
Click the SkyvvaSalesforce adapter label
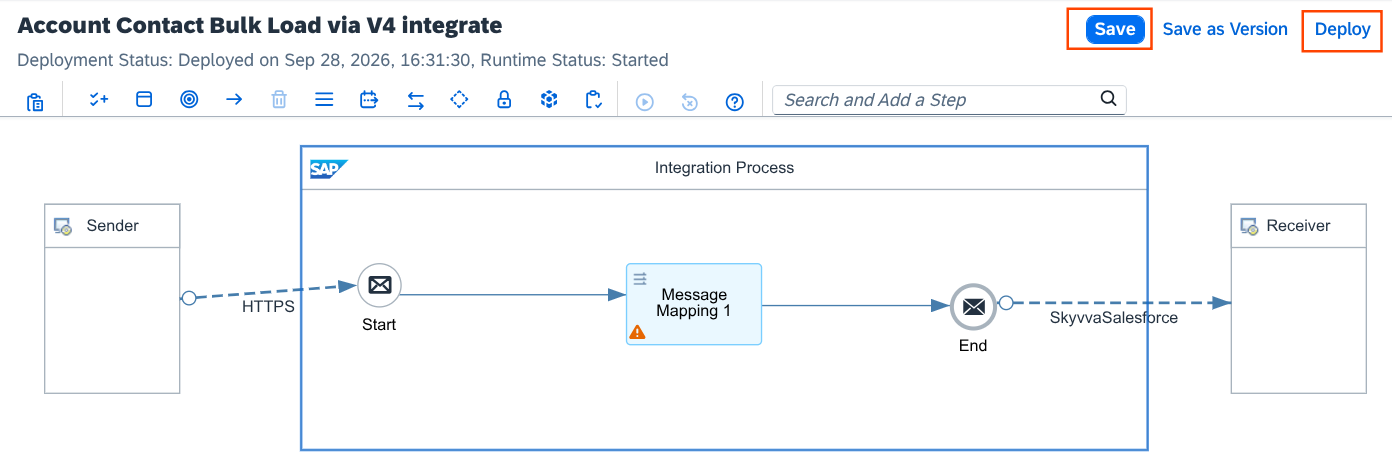click(1113, 318)
